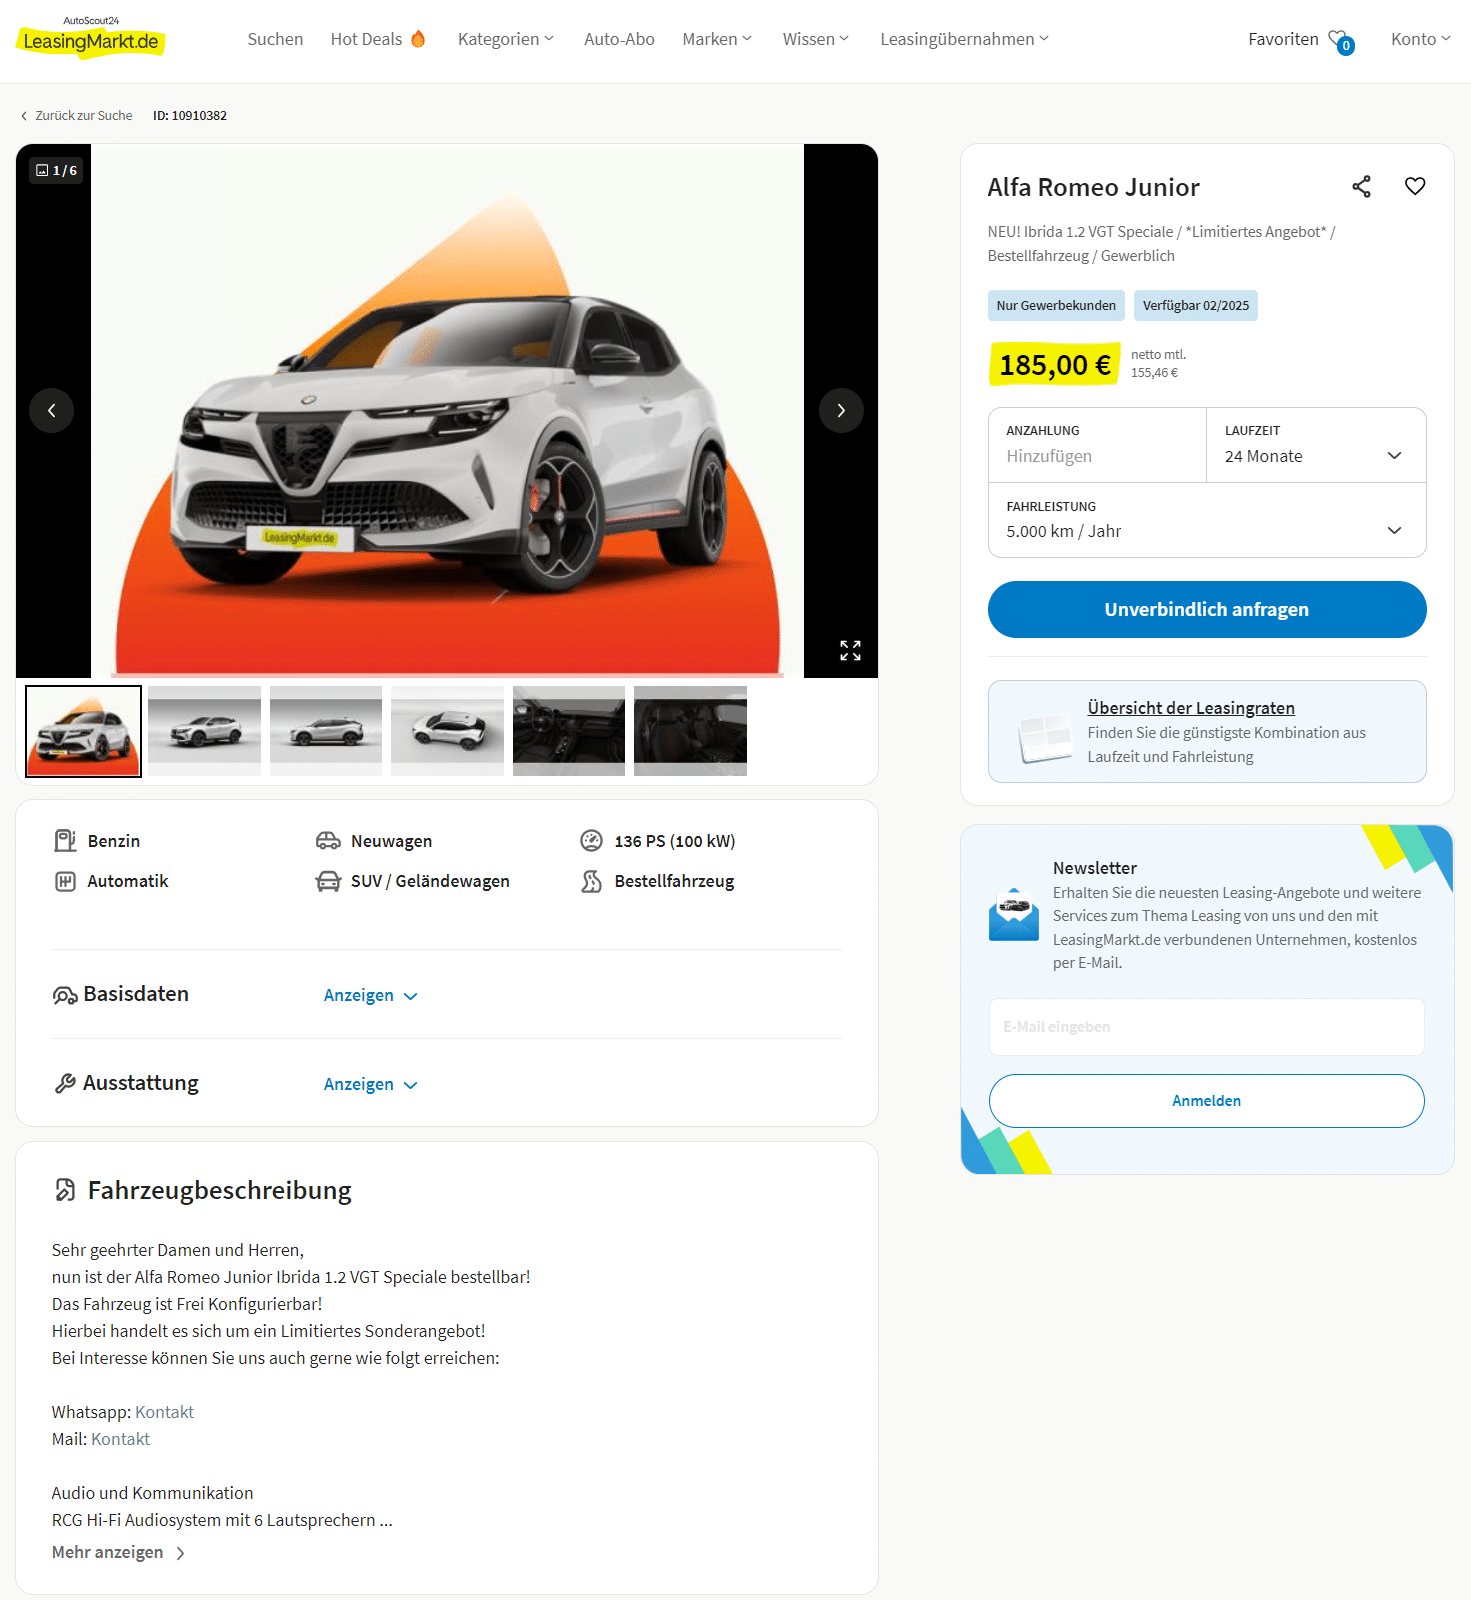Click the Hot Deals flame icon
This screenshot has height=1600, width=1471.
click(418, 39)
